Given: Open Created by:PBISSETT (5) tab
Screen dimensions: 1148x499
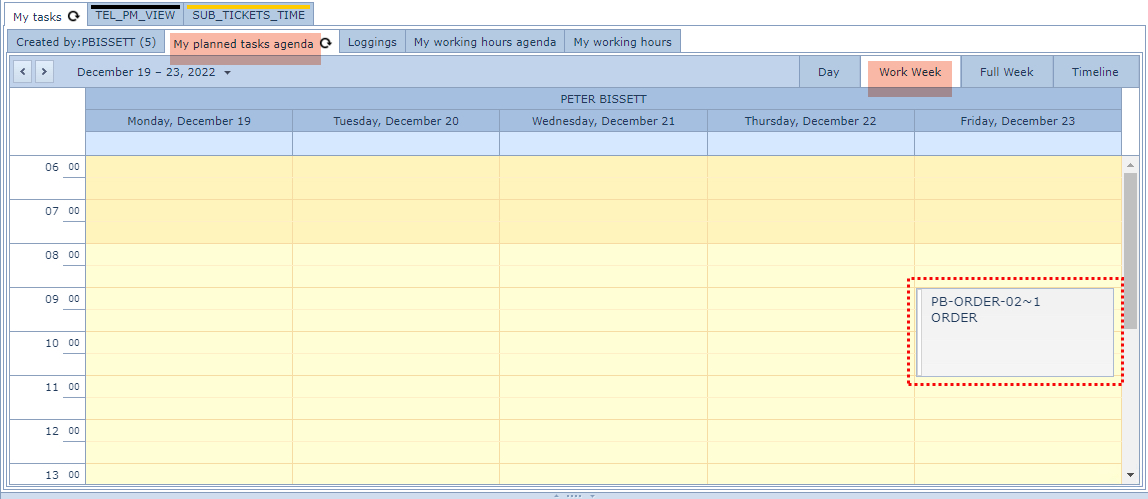Looking at the screenshot, I should pos(86,42).
